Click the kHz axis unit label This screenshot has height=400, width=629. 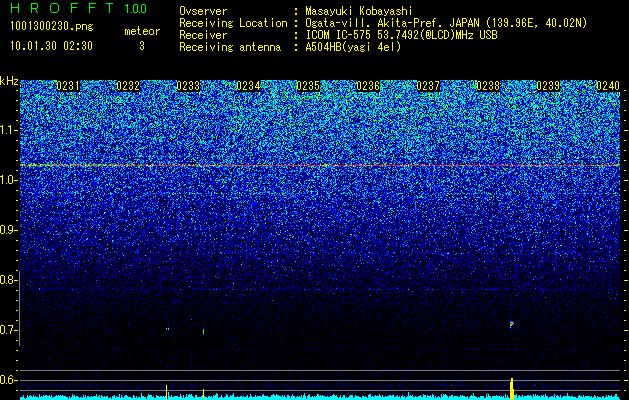9,81
